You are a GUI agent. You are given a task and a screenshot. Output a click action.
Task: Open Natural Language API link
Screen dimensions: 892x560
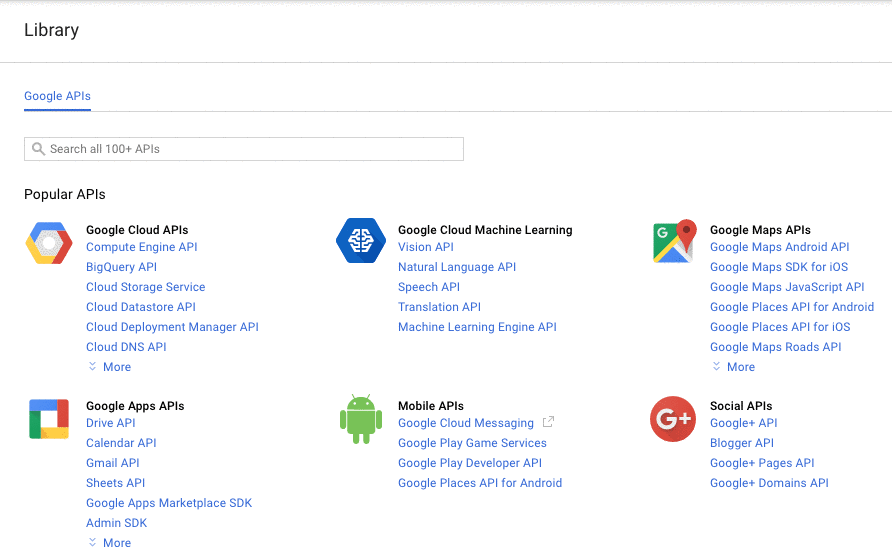(x=457, y=267)
